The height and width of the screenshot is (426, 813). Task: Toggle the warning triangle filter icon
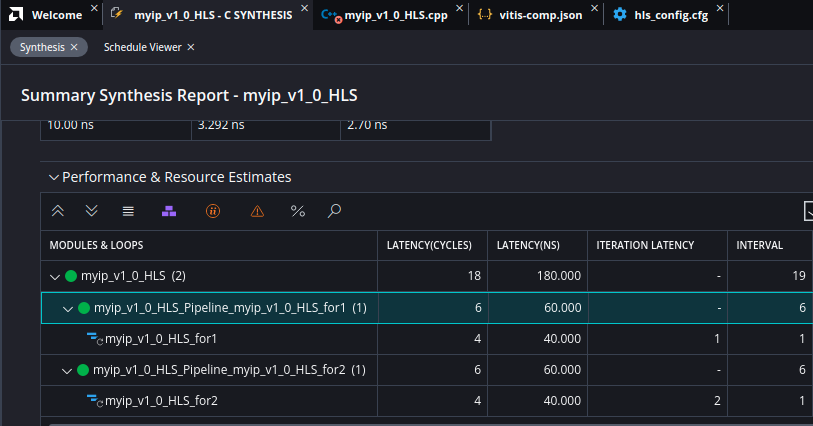point(257,211)
